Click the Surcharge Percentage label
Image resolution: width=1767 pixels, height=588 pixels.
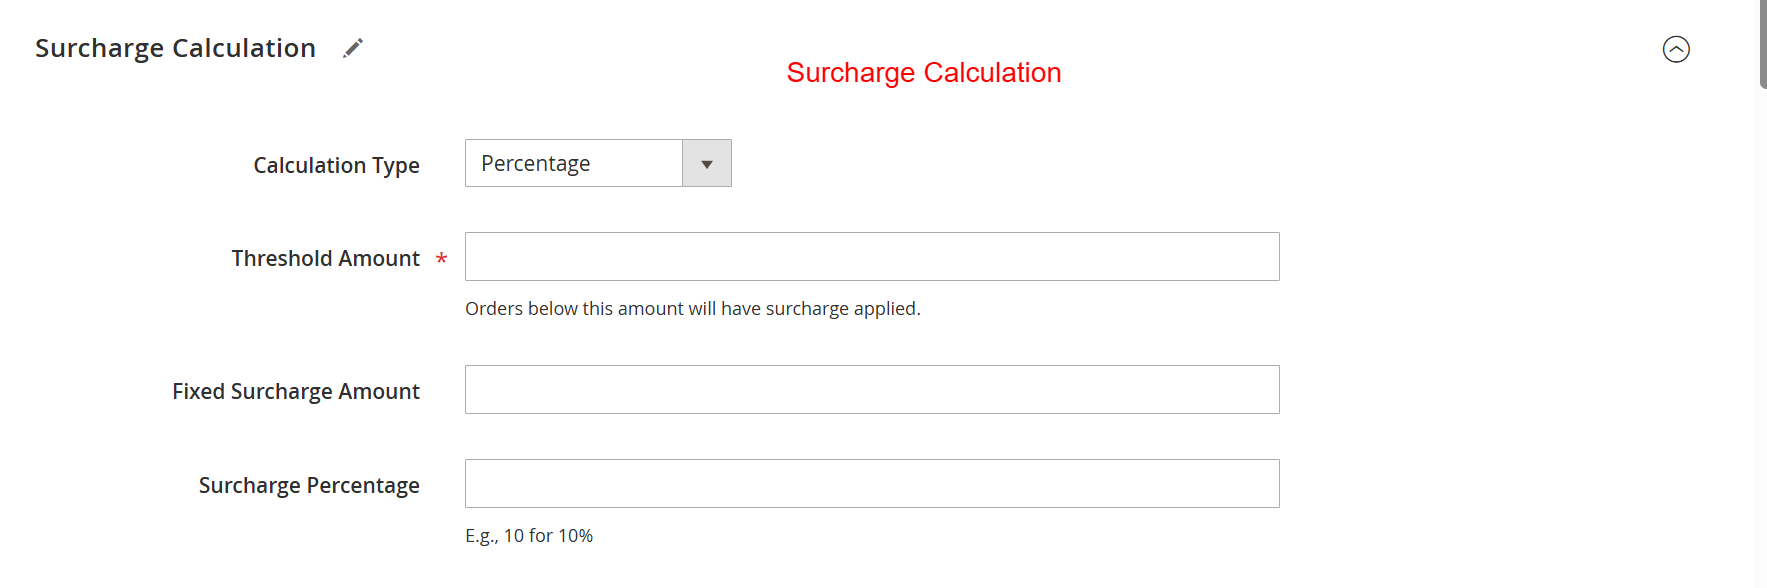[309, 485]
